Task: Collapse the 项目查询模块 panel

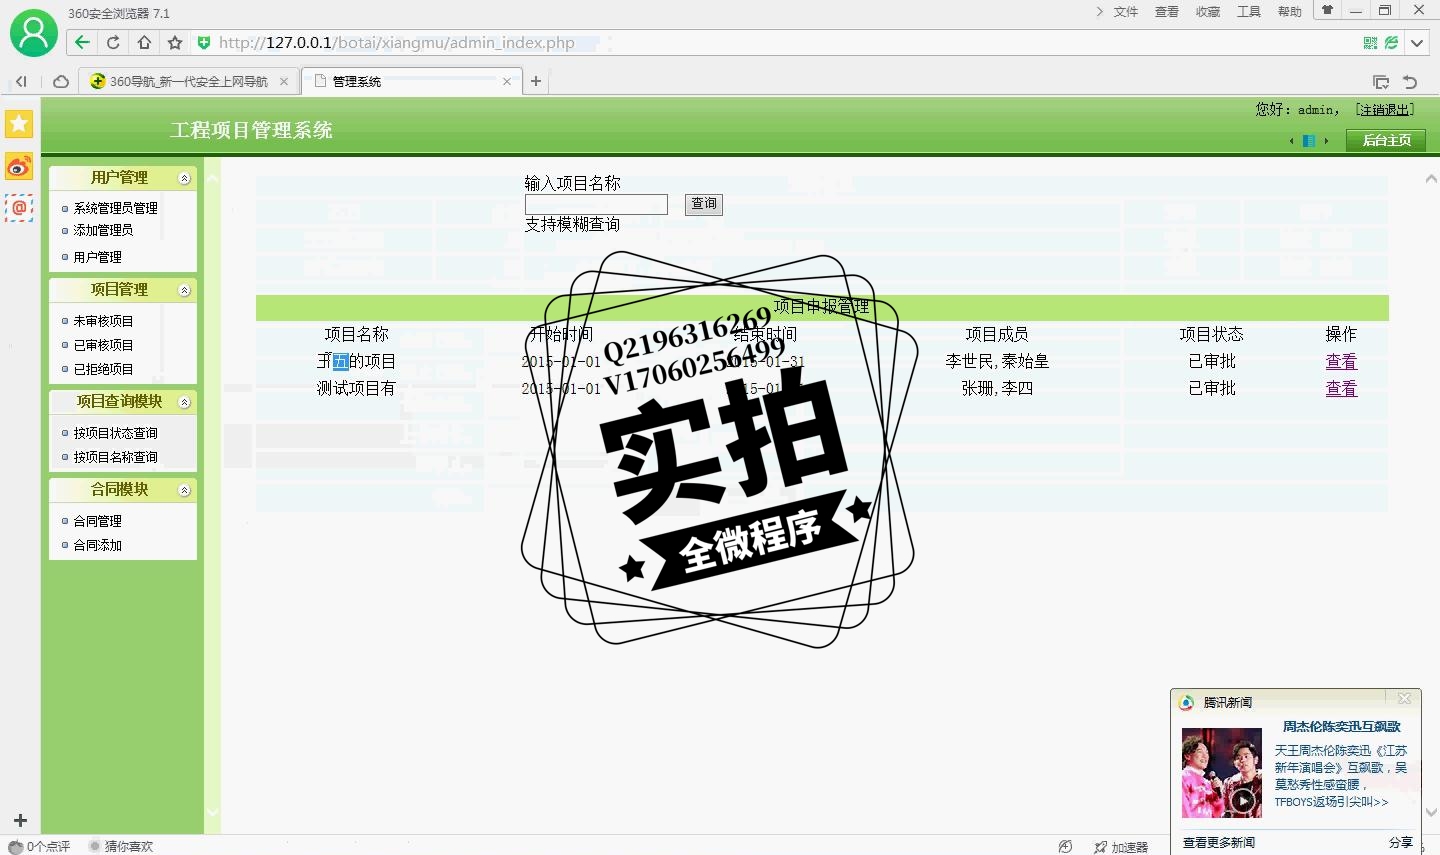Action: pyautogui.click(x=184, y=402)
